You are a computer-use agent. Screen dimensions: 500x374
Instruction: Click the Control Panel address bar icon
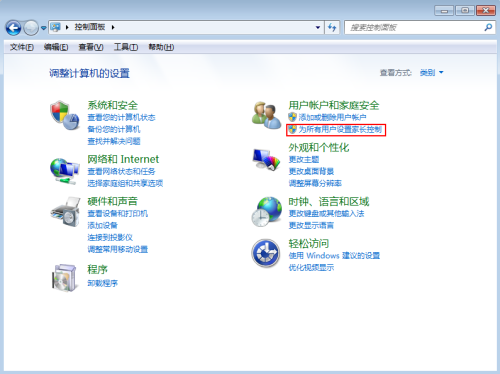[x=56, y=27]
